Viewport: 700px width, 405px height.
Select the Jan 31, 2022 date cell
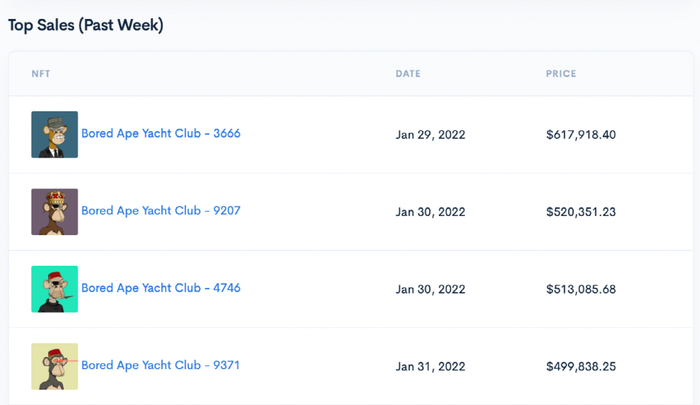[x=431, y=366]
